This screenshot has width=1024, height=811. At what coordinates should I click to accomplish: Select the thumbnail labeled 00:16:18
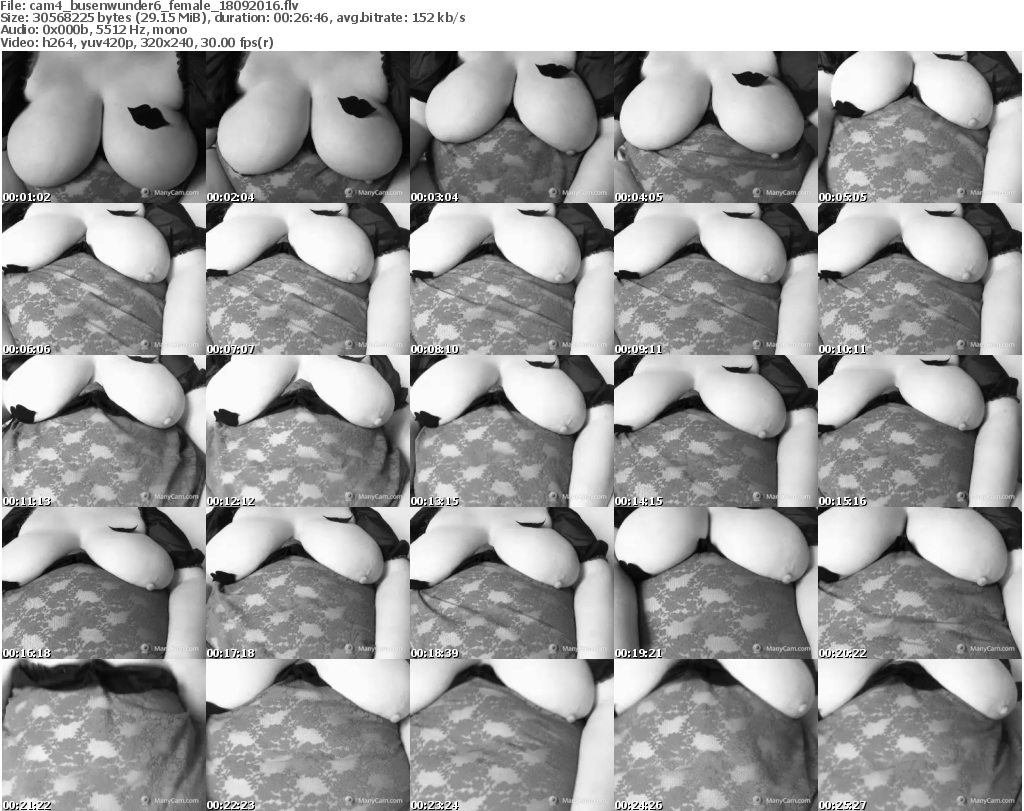click(x=104, y=583)
